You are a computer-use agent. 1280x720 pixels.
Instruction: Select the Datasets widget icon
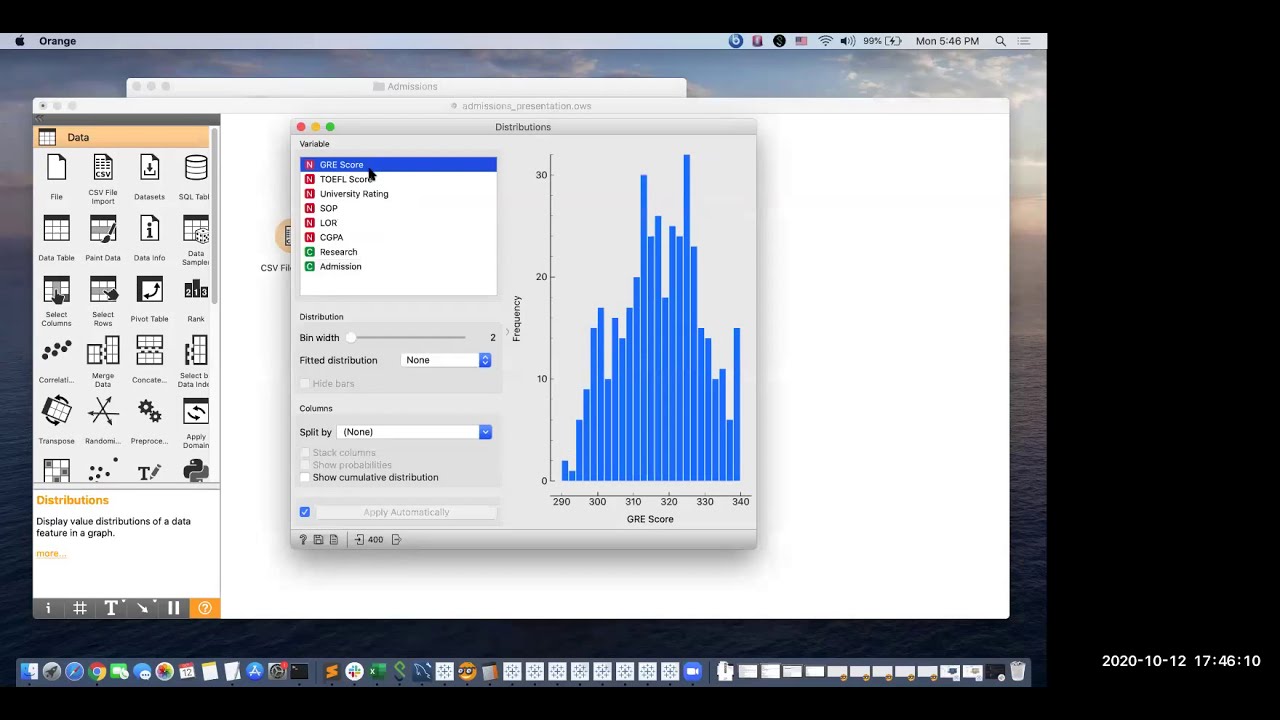click(149, 168)
